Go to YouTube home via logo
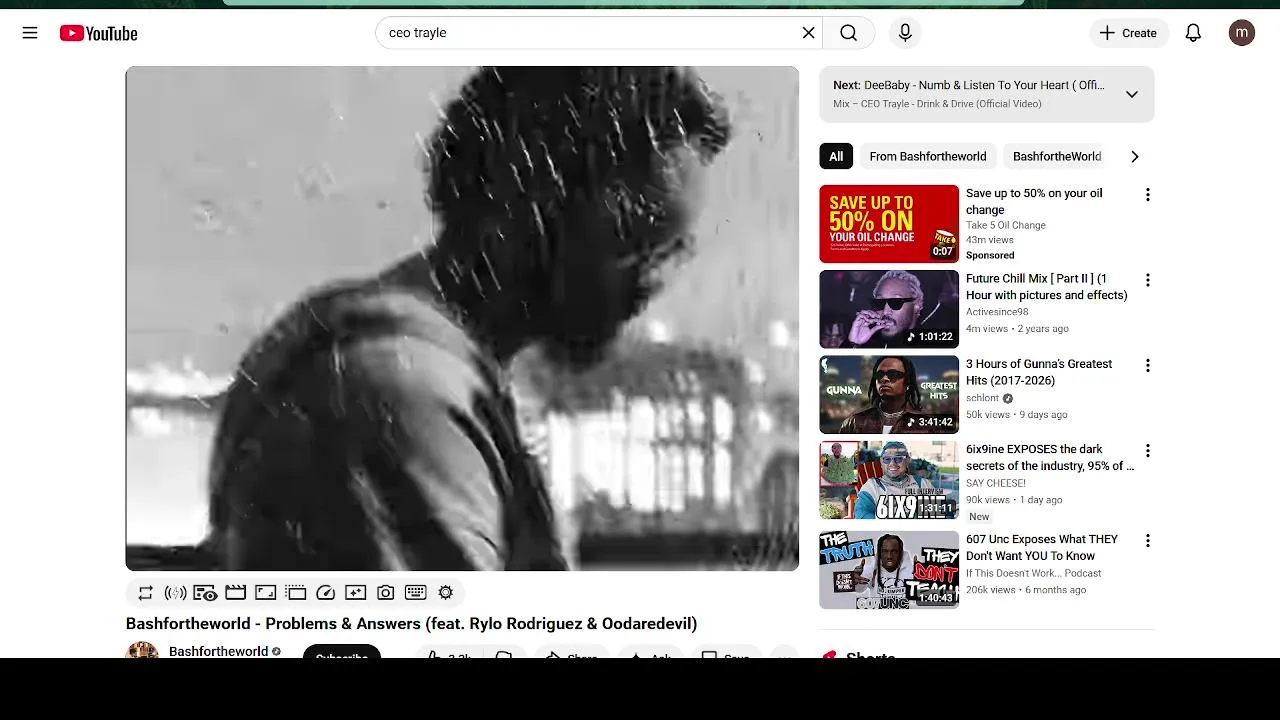Viewport: 1280px width, 720px height. coord(98,33)
